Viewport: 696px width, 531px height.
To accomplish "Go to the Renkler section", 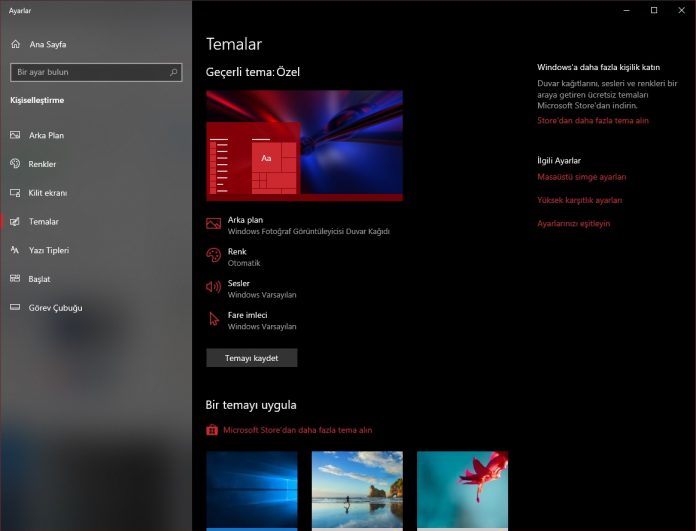I will point(96,164).
